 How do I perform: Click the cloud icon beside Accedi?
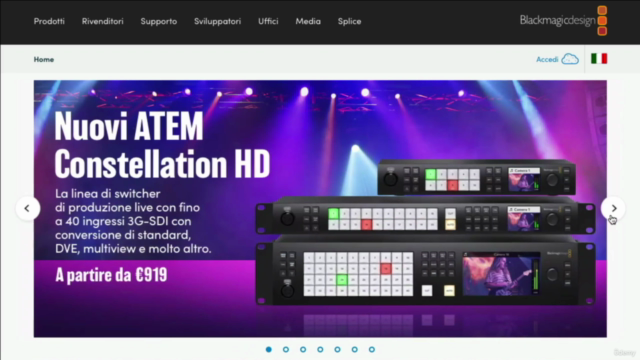pos(570,59)
